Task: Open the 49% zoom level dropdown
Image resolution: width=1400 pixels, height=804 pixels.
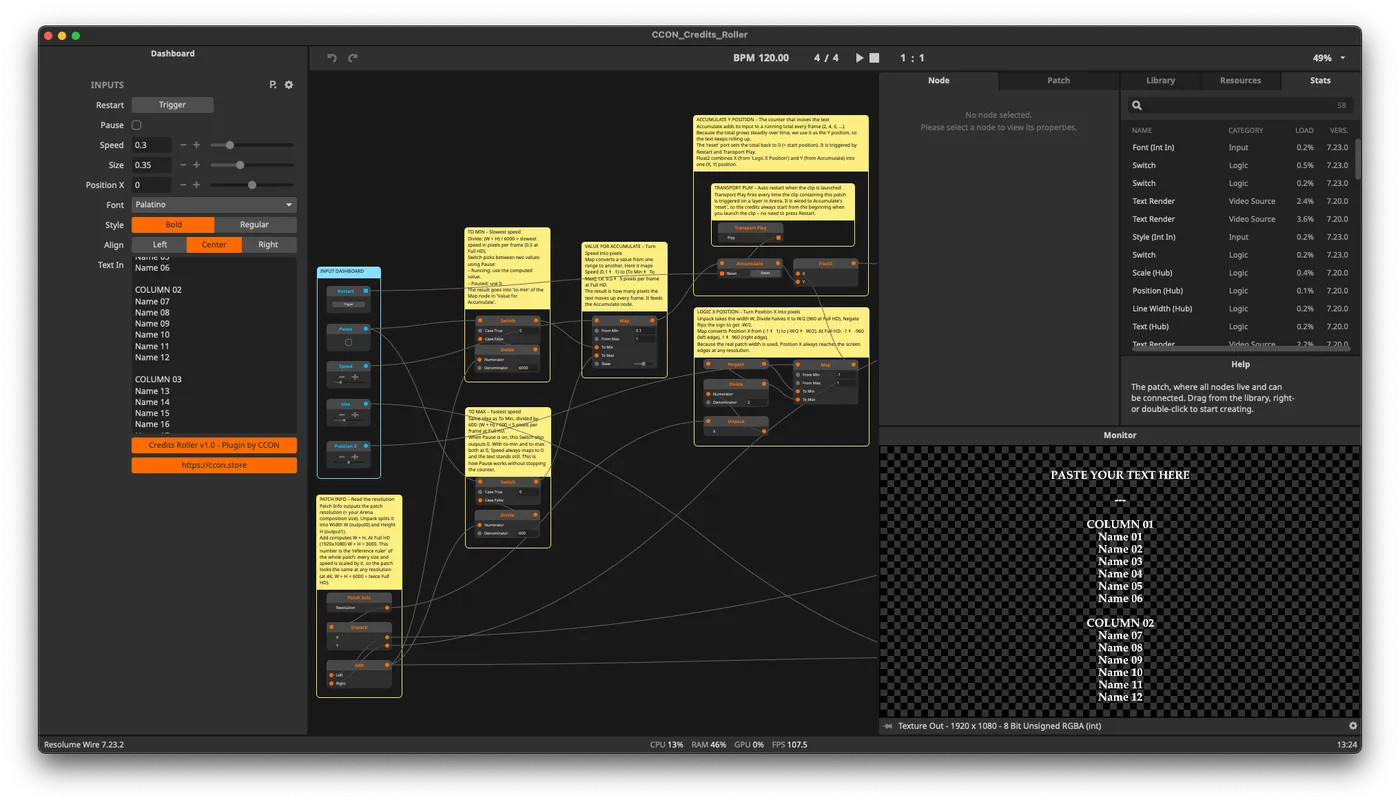Action: click(x=1329, y=58)
